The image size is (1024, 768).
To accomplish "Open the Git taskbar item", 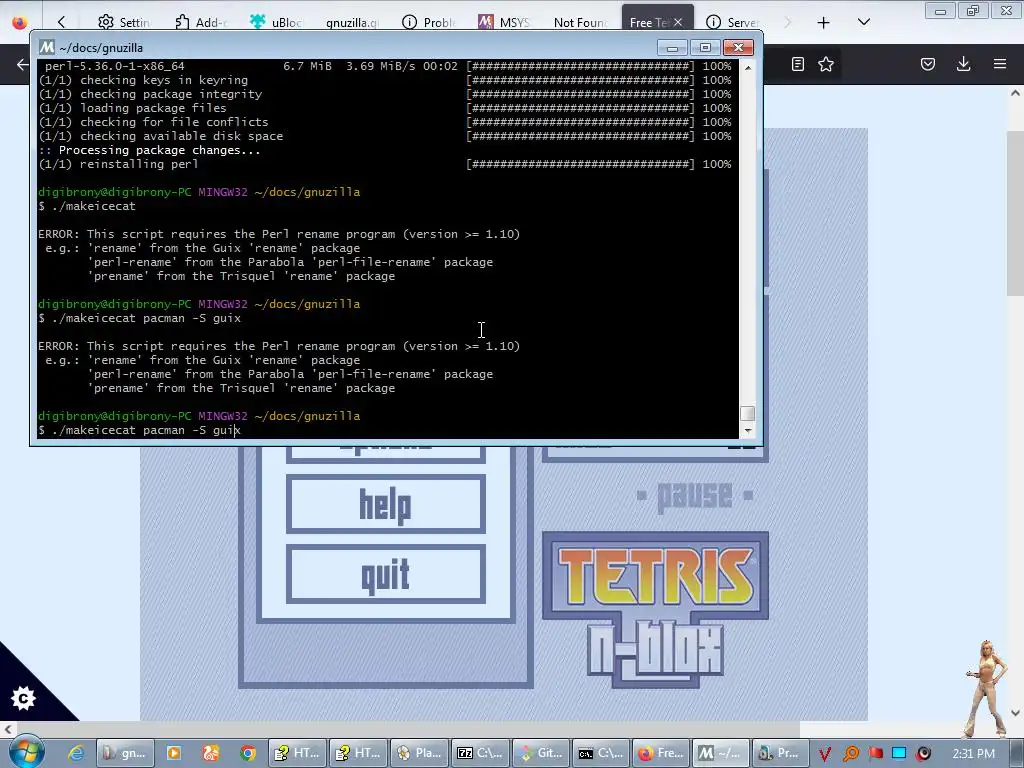I will point(541,753).
